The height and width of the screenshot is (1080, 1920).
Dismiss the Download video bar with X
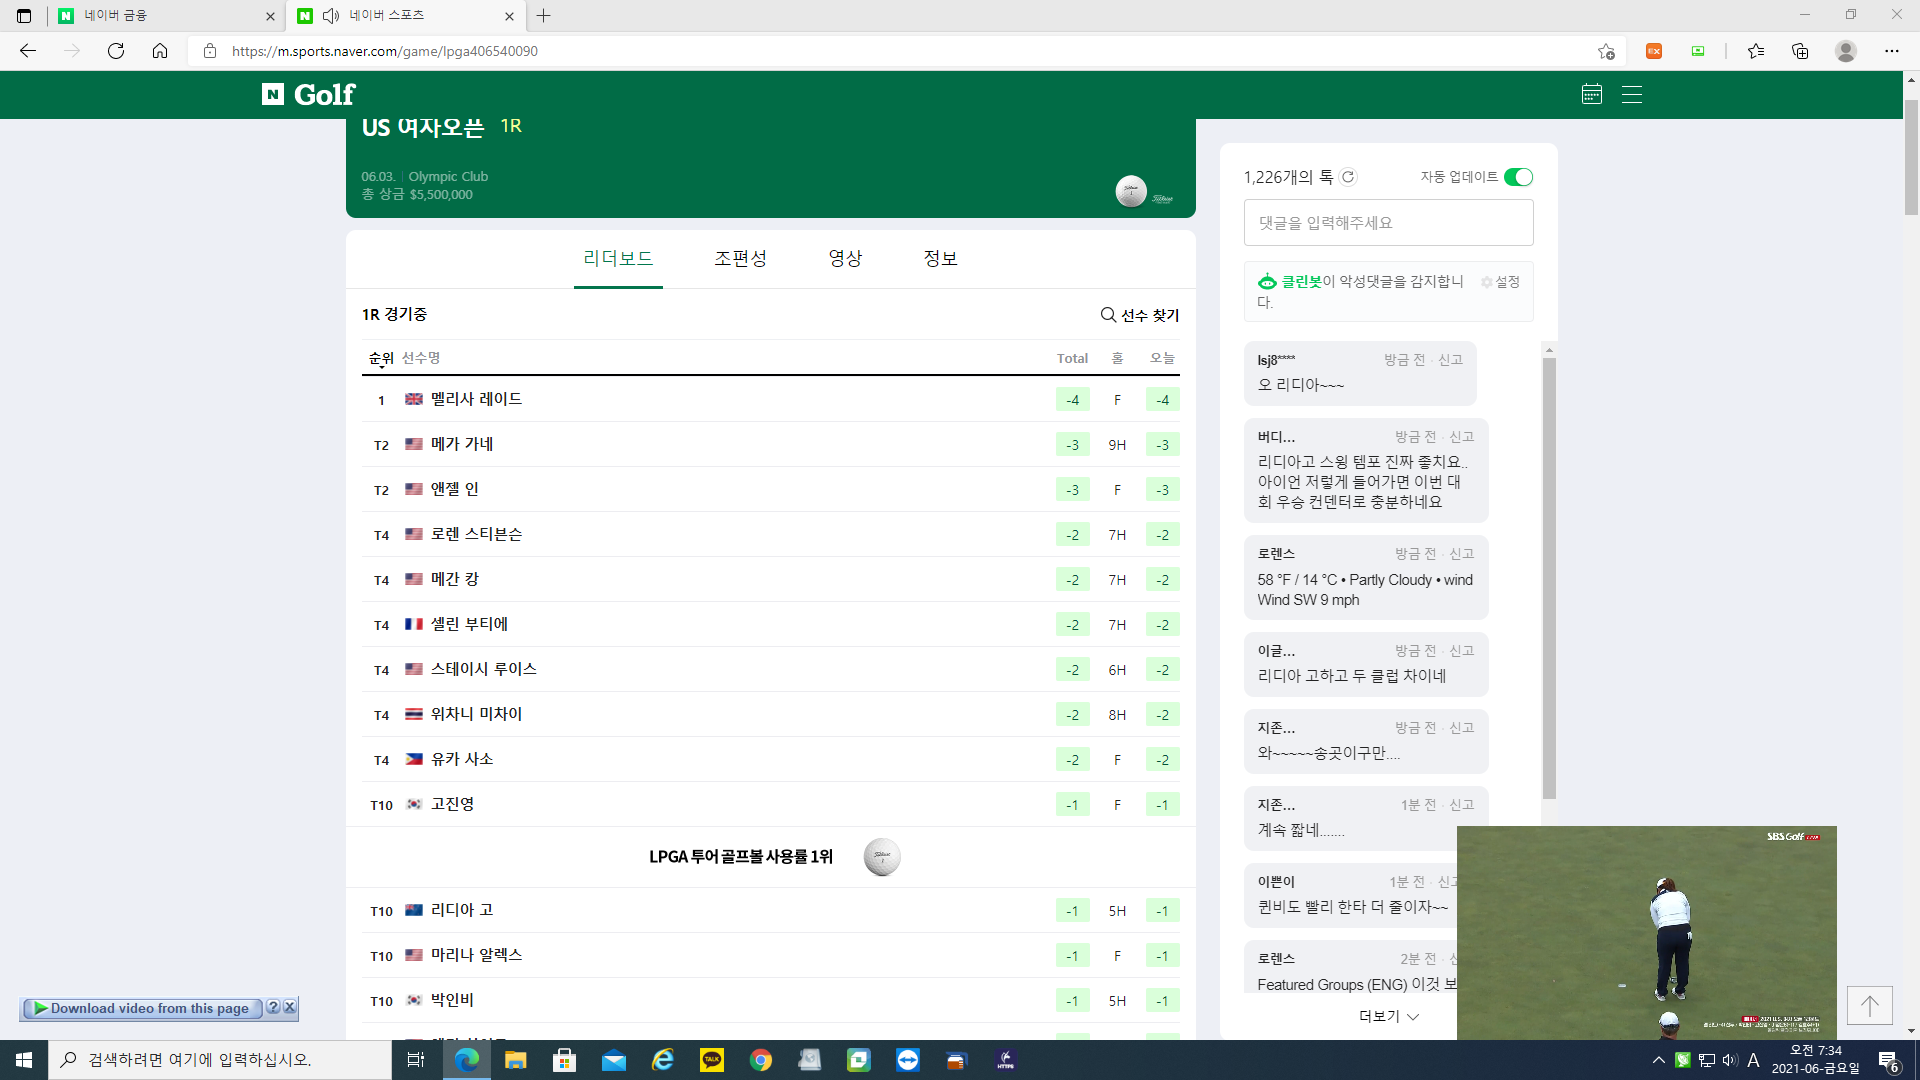click(290, 1008)
